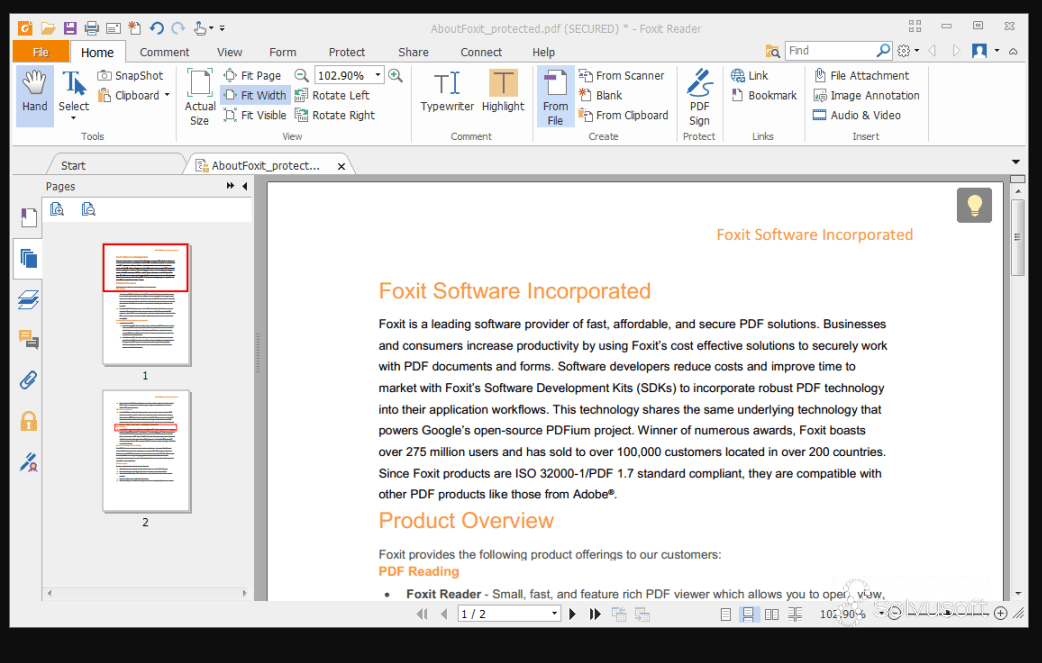
Task: Rotate the page right
Action: (x=335, y=116)
